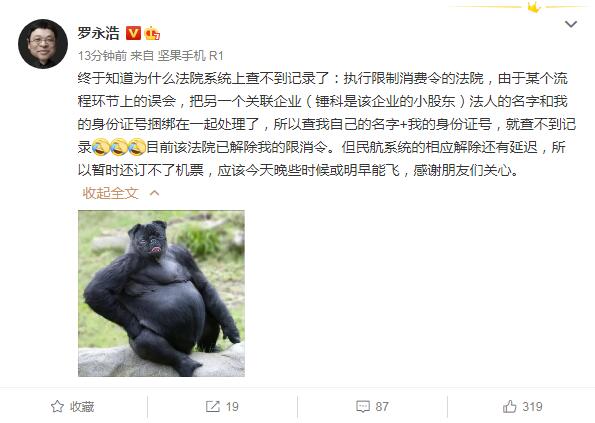Click the gold crown ornament at top right

click(x=534, y=7)
